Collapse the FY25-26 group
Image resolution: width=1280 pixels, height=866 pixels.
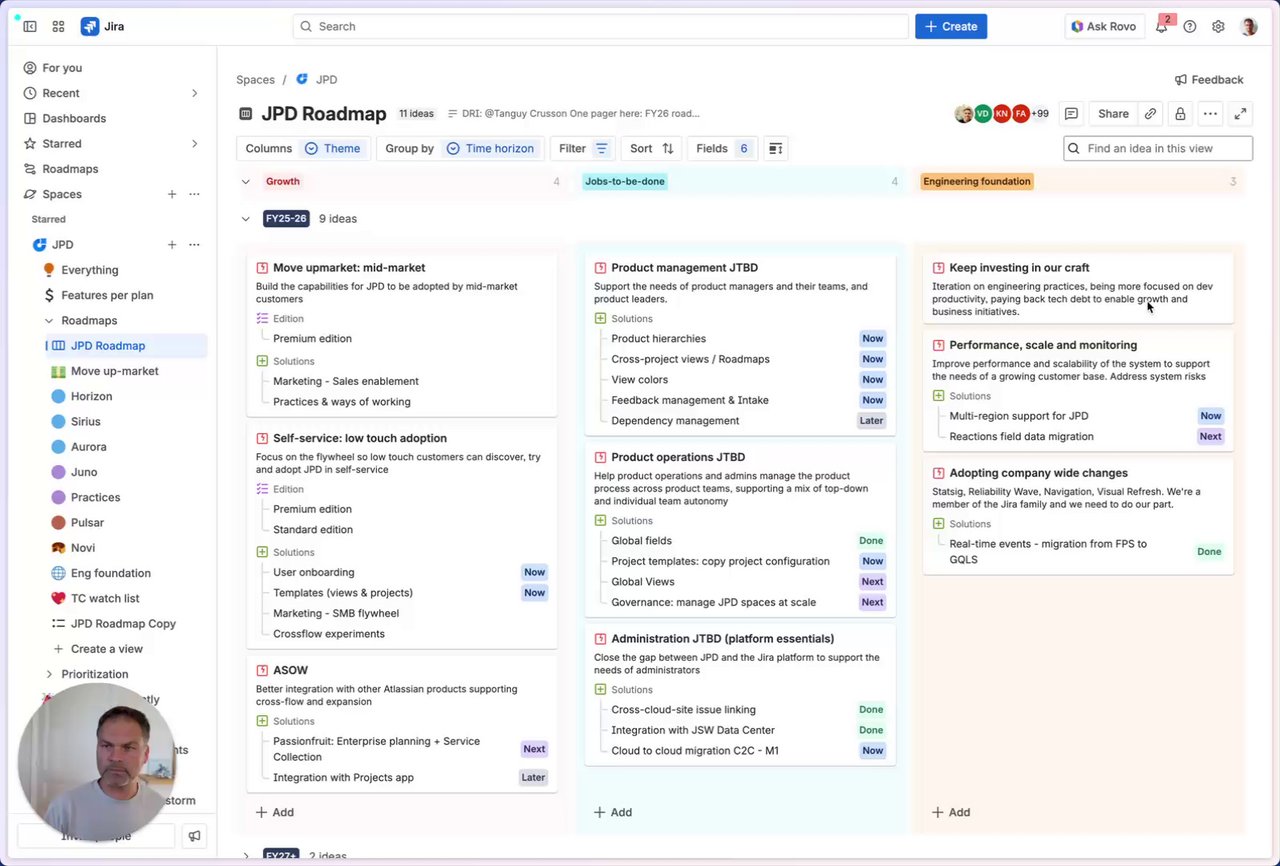click(x=246, y=219)
